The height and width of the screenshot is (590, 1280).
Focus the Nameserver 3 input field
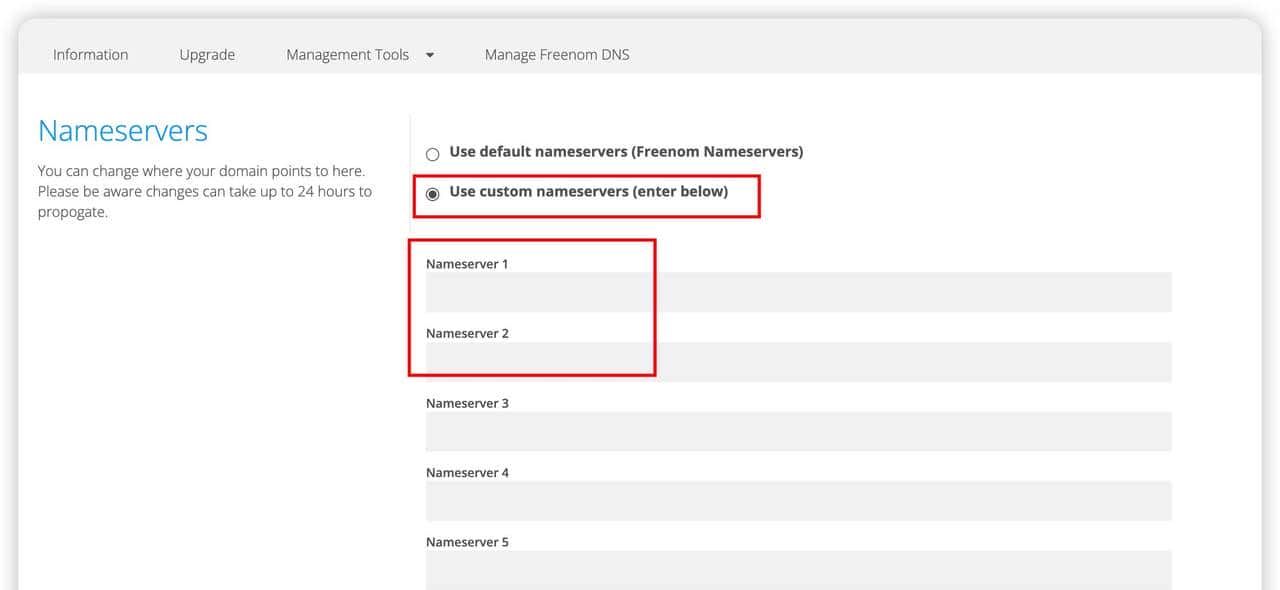[798, 432]
